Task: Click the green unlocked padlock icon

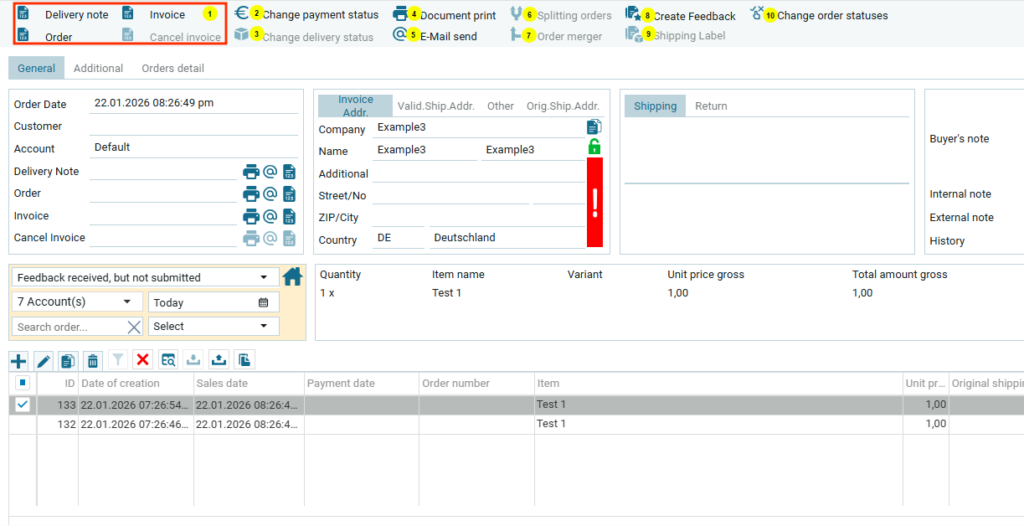Action: pyautogui.click(x=594, y=148)
